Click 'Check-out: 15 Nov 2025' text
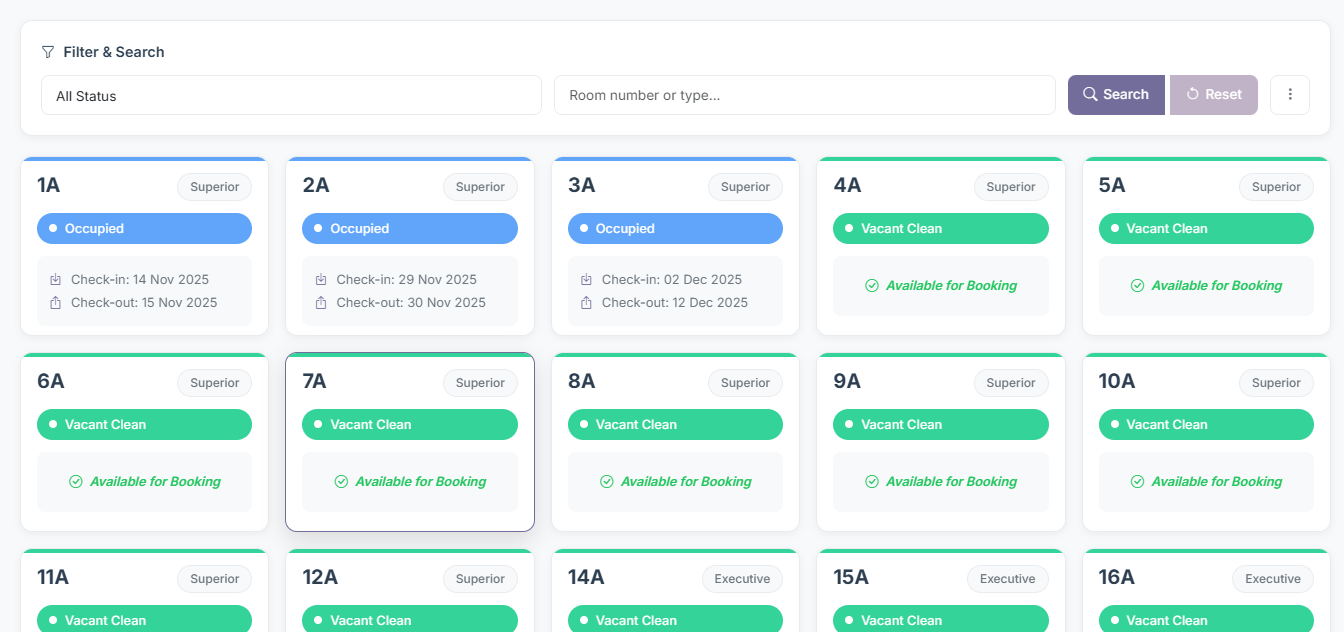 [144, 303]
